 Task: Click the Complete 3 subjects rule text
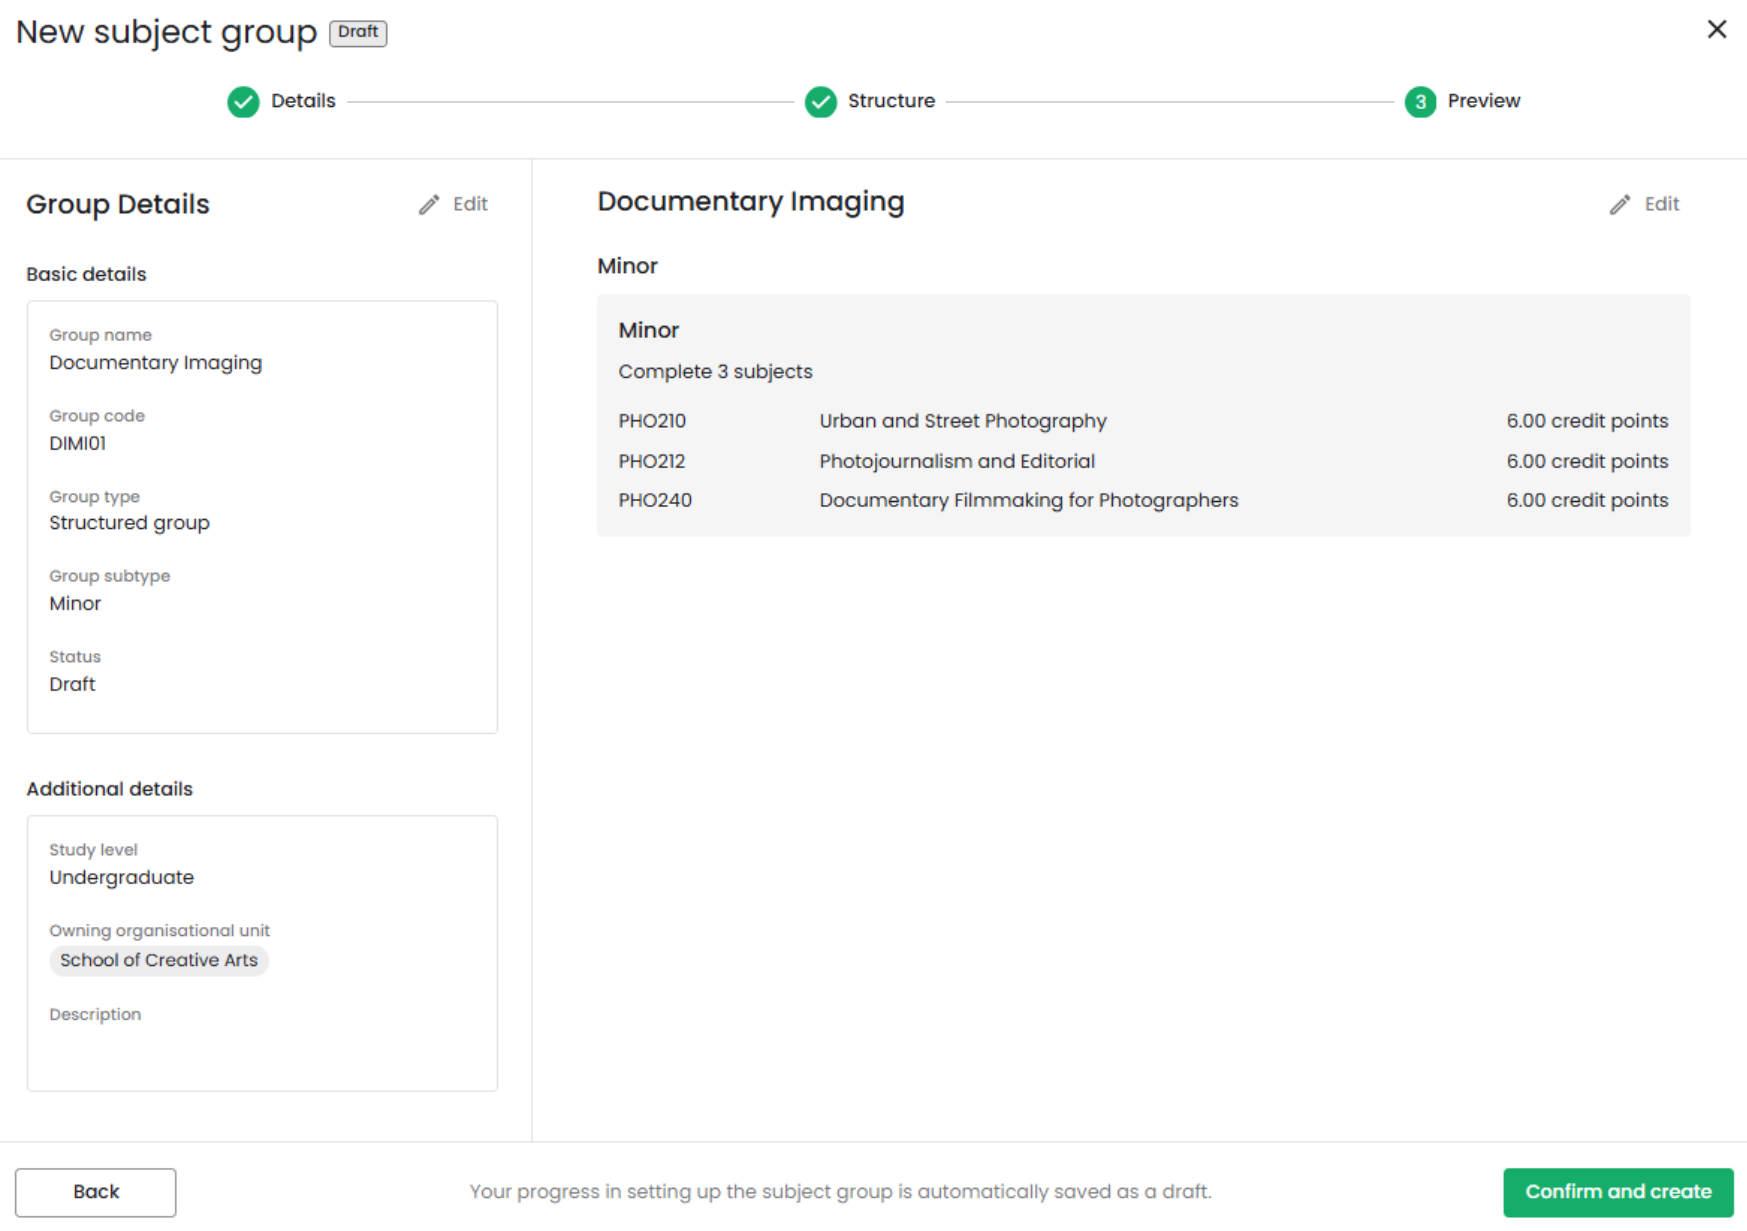715,372
